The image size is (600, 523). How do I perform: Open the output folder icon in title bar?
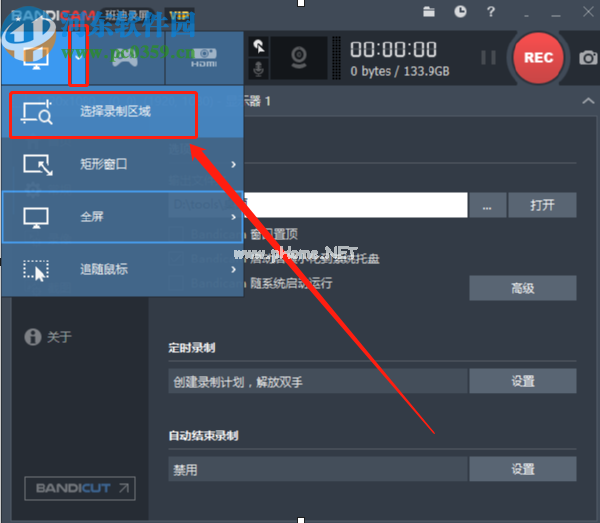(429, 12)
